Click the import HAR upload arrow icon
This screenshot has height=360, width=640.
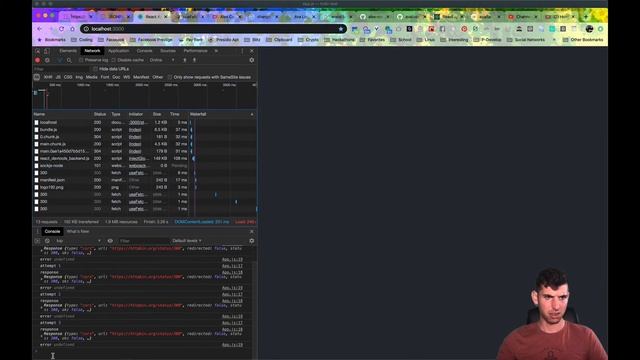coord(184,60)
